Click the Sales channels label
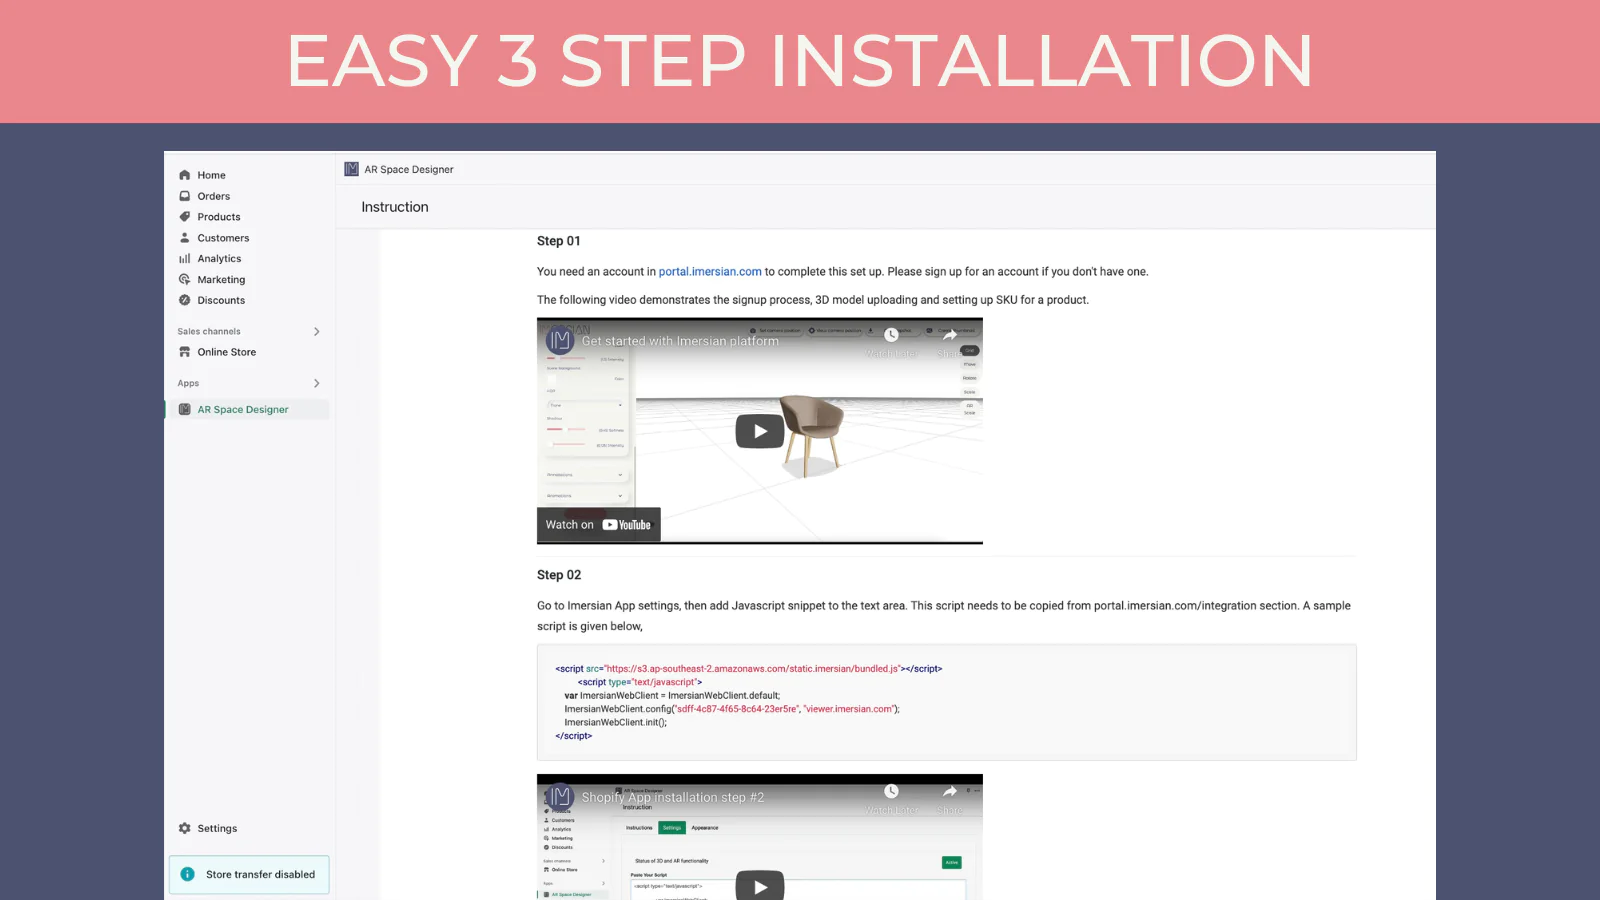 (209, 331)
